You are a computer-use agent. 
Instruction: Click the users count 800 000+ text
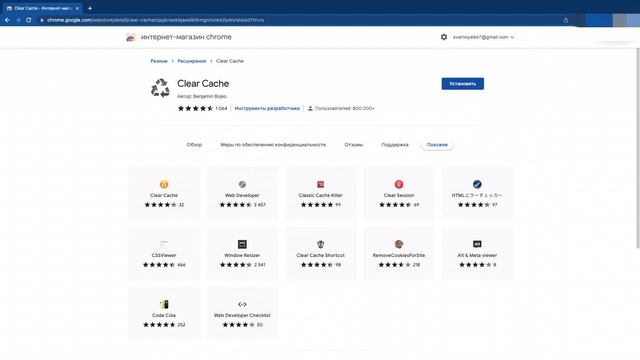pos(344,109)
